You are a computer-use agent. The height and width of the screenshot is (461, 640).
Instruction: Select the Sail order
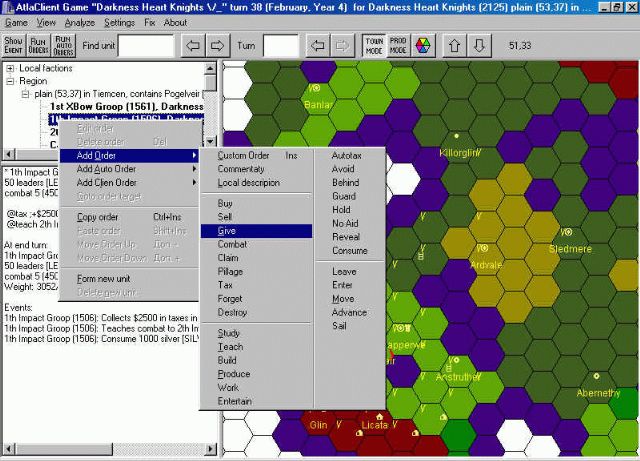(350, 326)
